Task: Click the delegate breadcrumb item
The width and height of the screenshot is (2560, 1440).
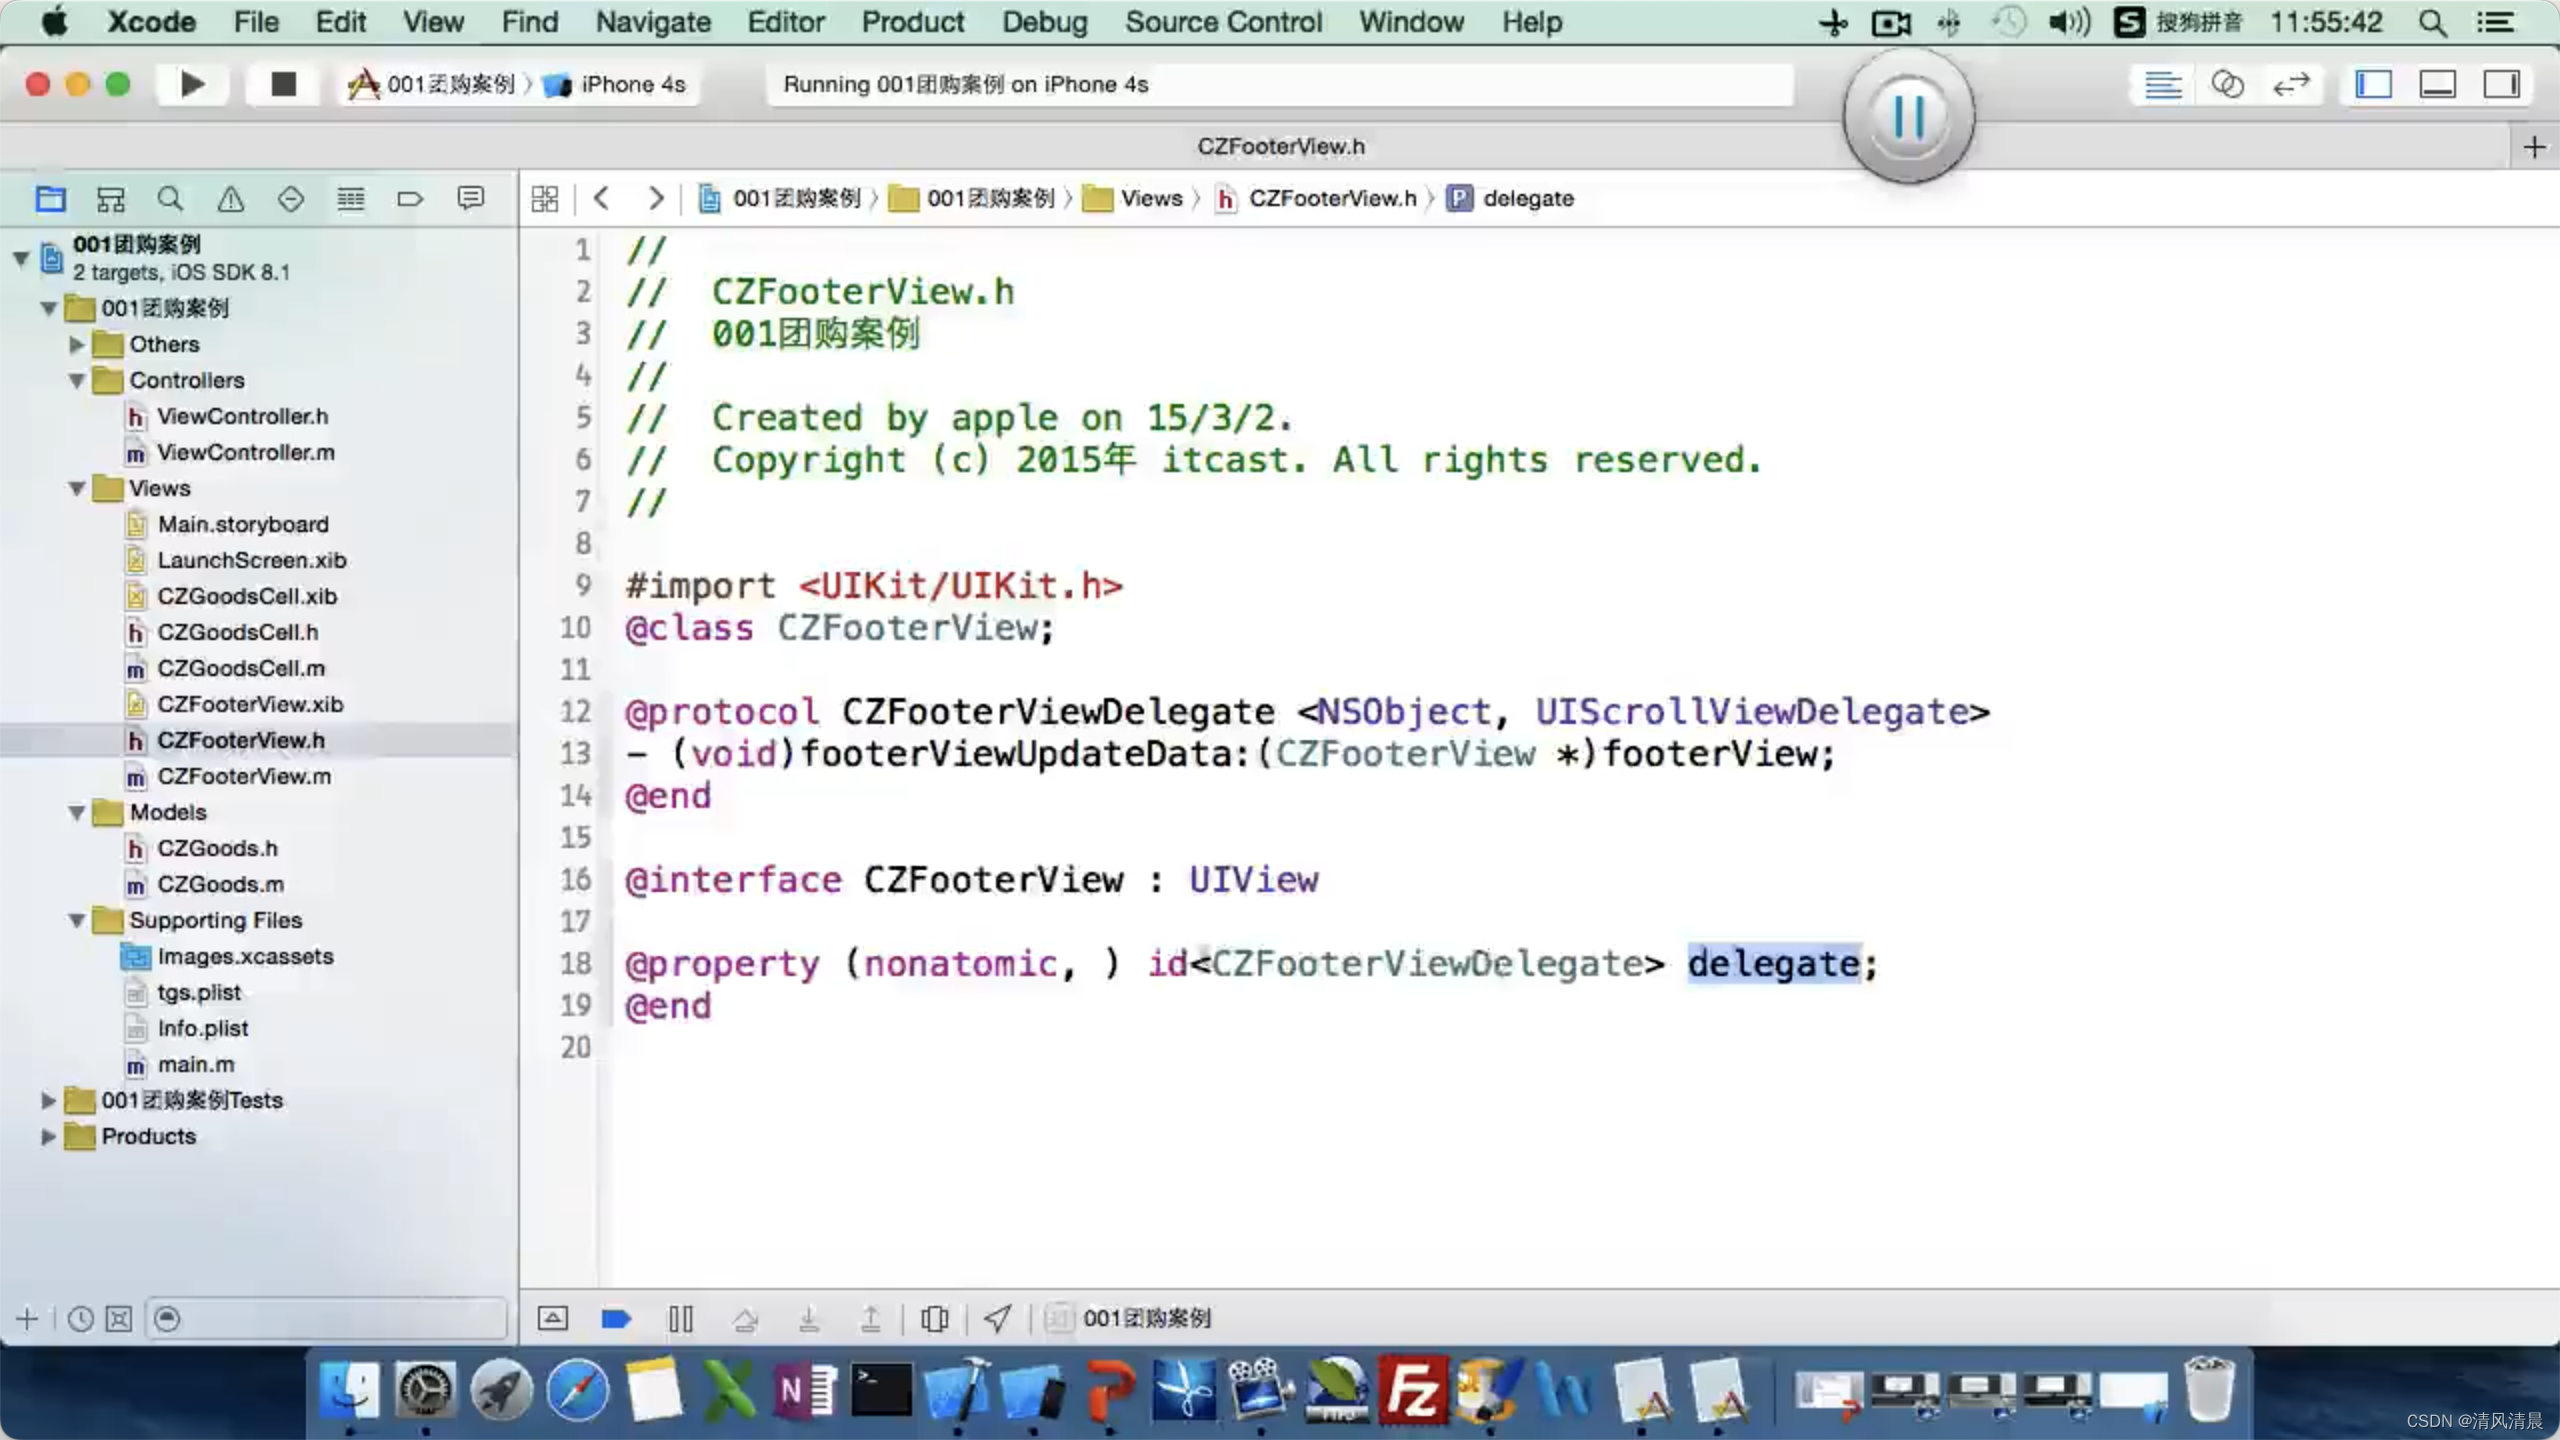Action: click(x=1526, y=197)
